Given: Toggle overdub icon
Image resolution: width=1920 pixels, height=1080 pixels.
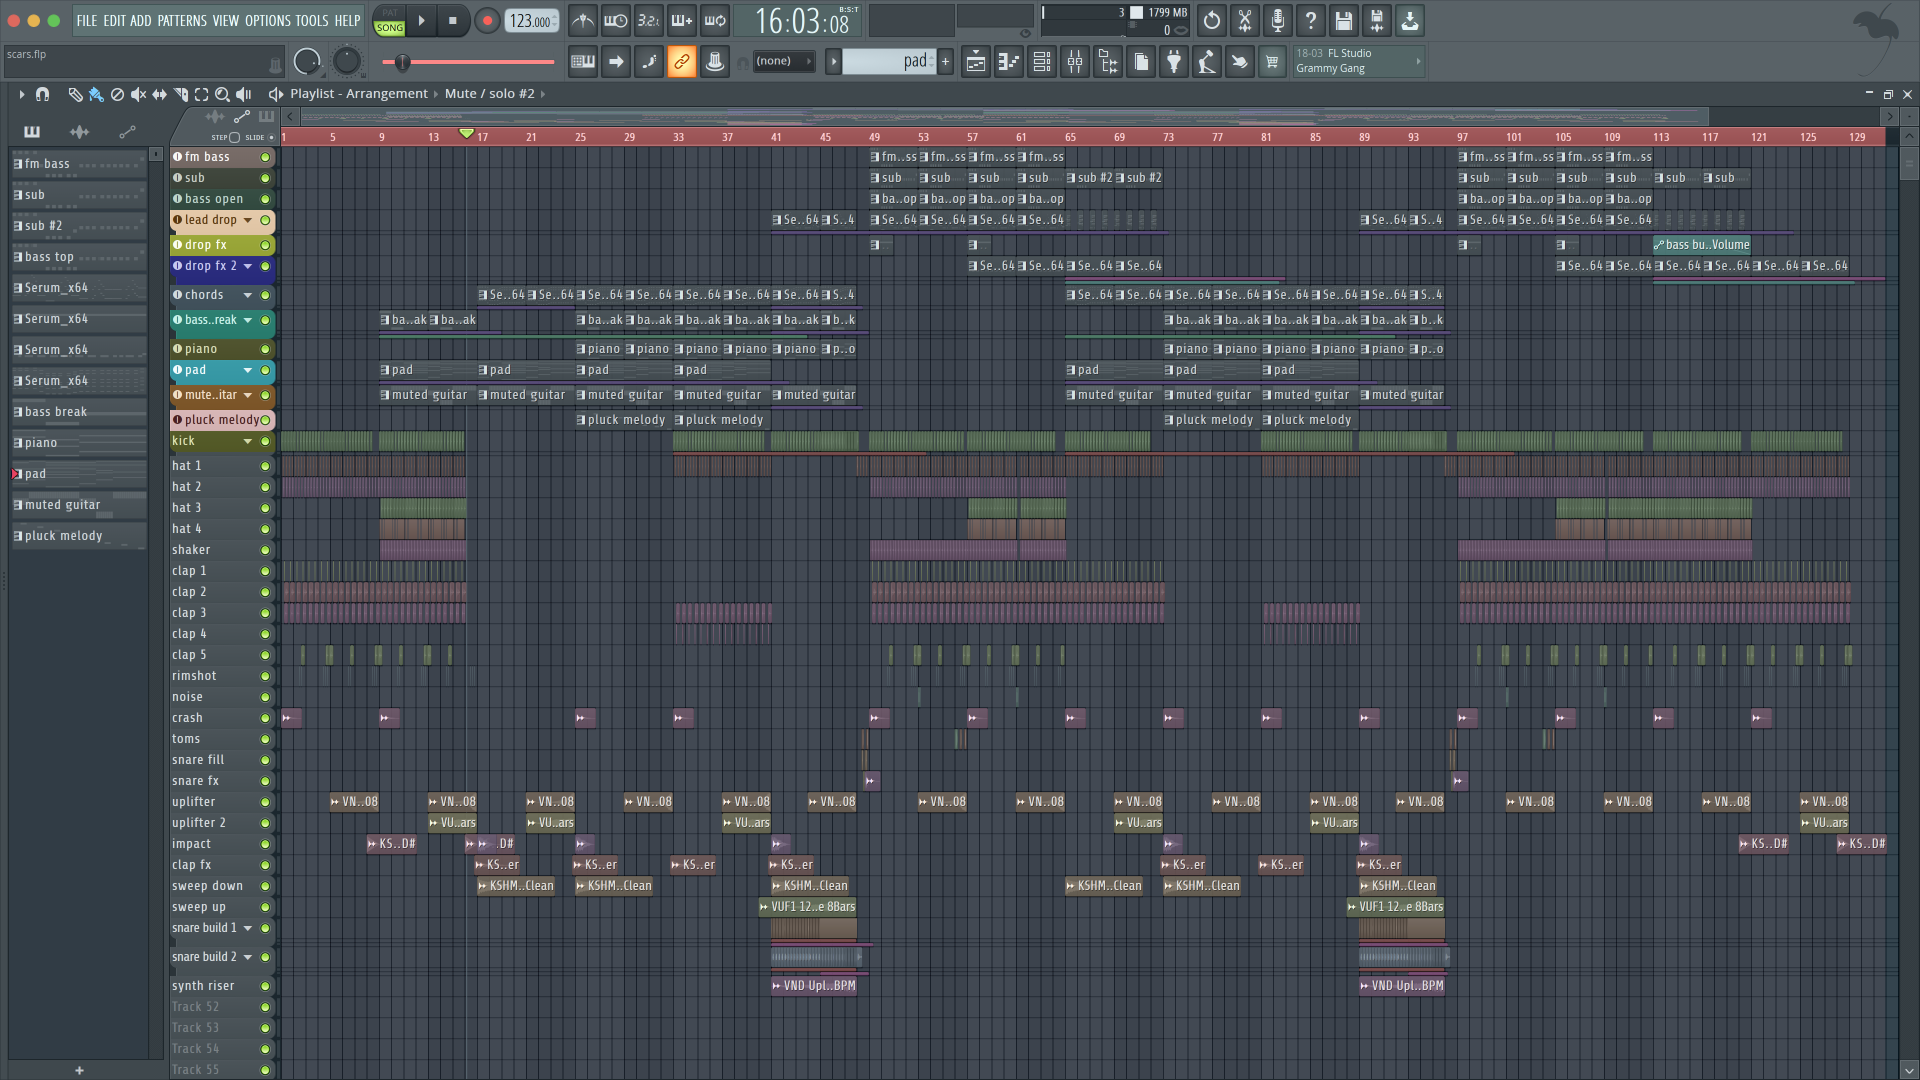Looking at the screenshot, I should tap(681, 20).
